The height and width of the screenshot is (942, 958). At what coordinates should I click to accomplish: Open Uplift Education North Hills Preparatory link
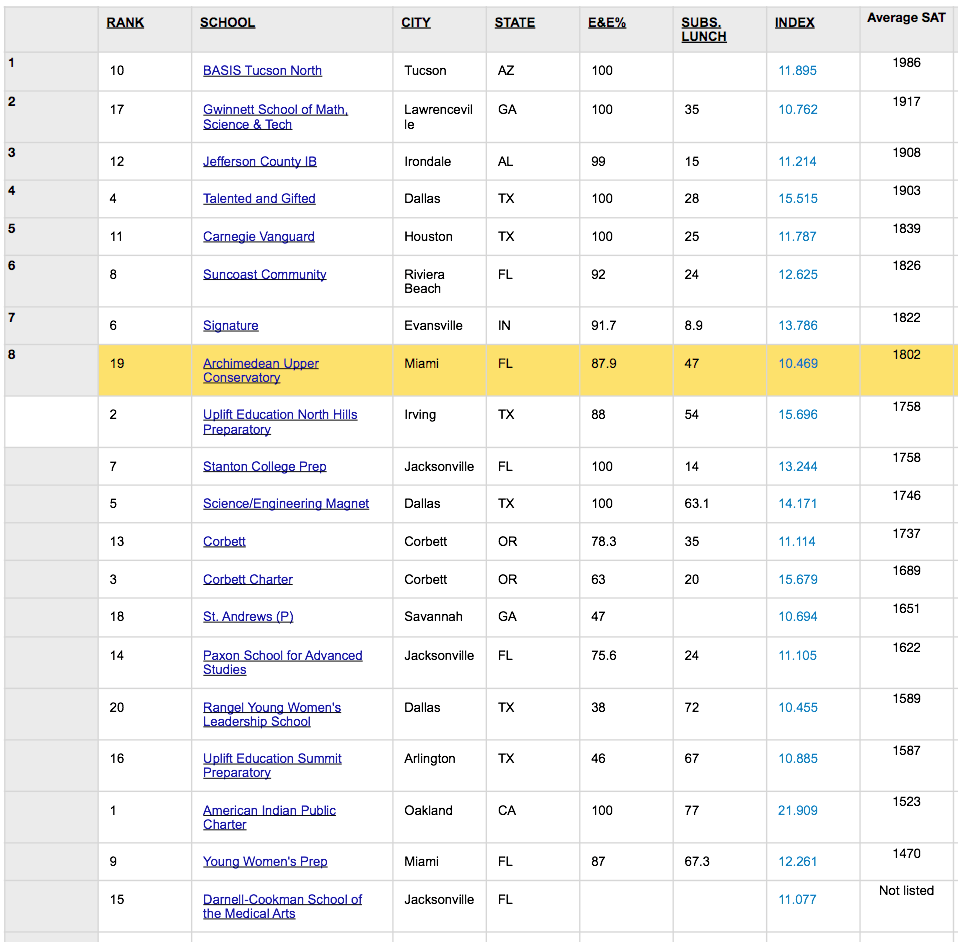coord(280,422)
